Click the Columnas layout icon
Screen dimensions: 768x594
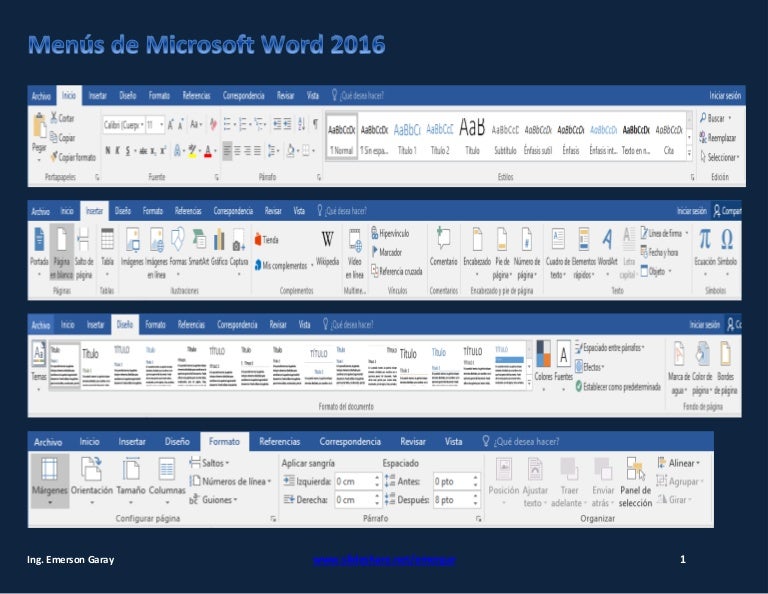pos(167,470)
